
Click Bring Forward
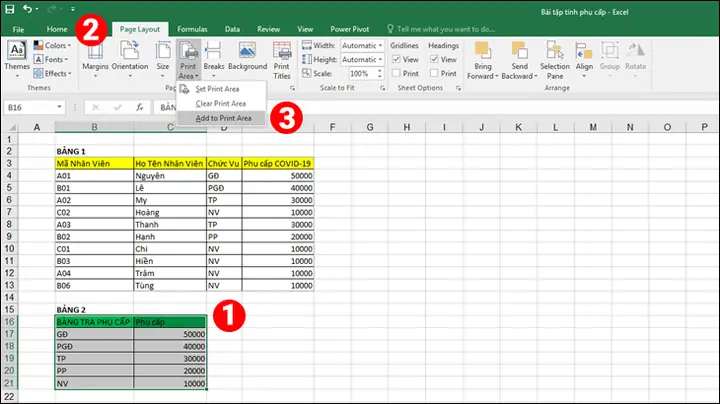pos(482,60)
